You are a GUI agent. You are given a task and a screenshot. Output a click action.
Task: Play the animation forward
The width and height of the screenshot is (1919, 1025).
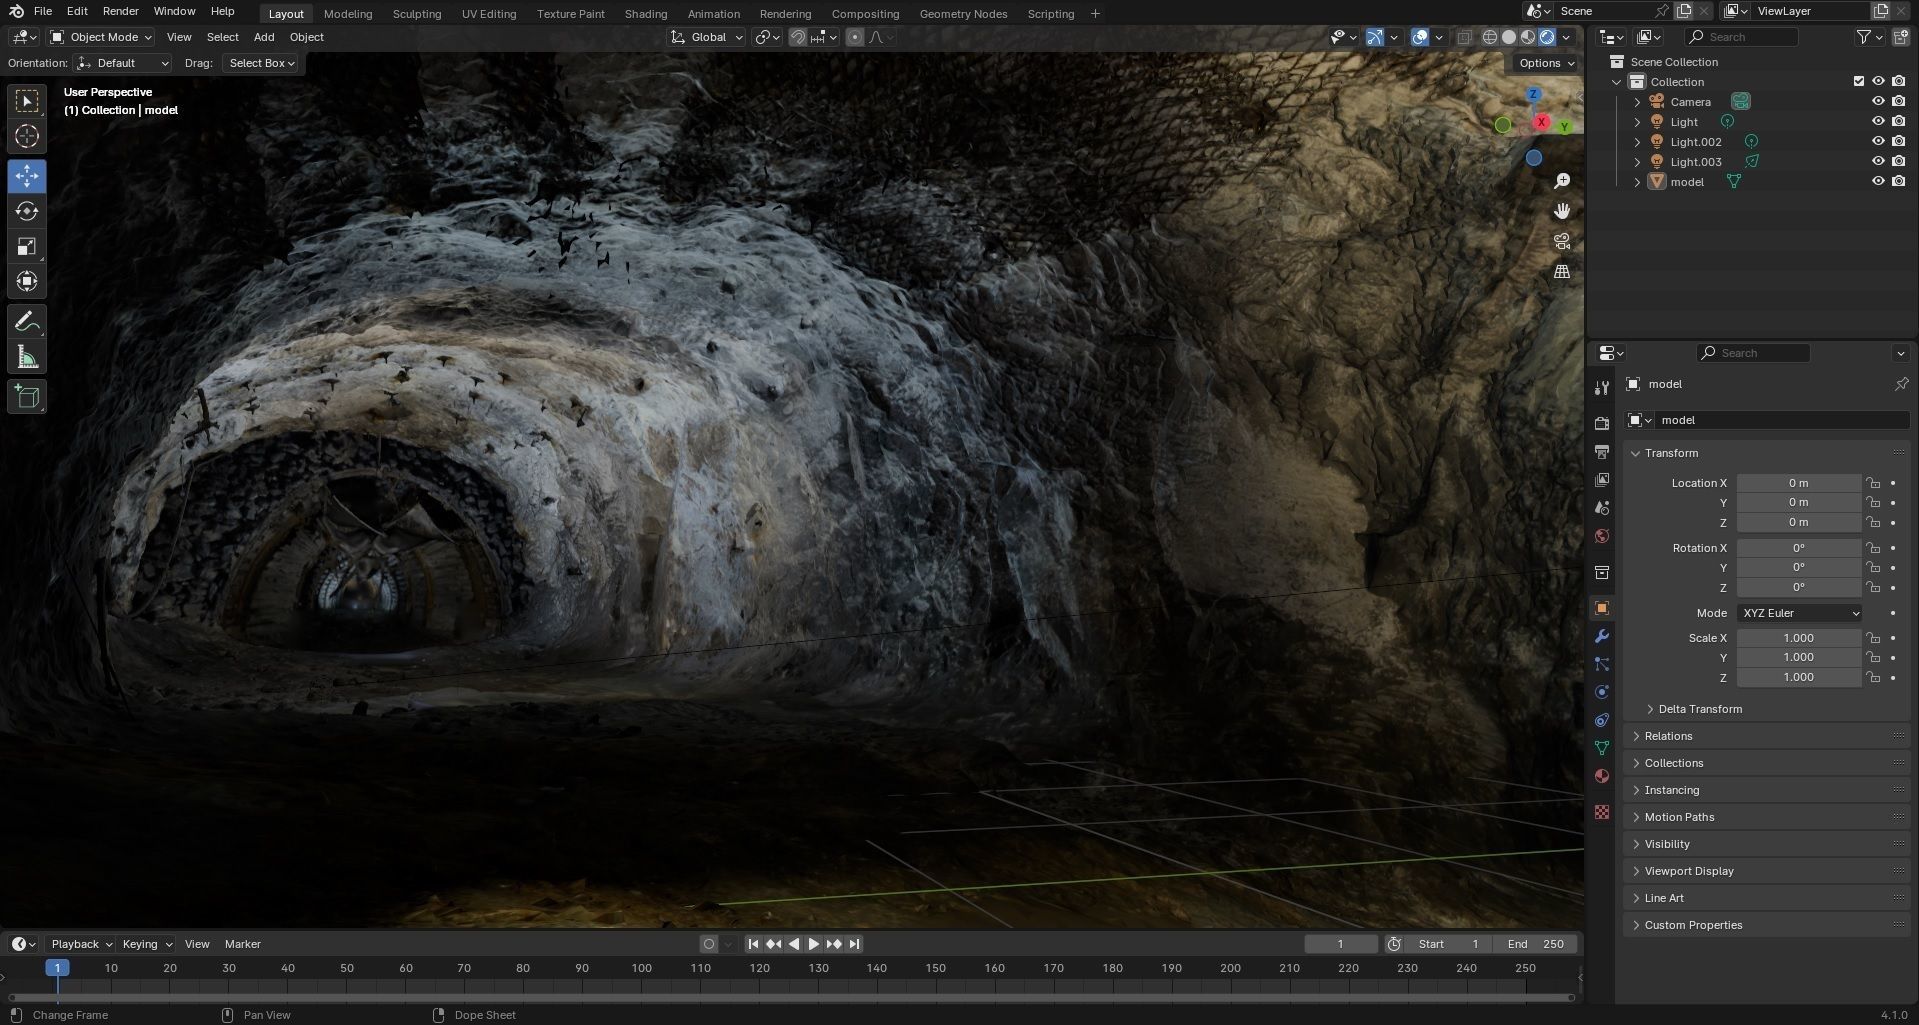coord(813,944)
